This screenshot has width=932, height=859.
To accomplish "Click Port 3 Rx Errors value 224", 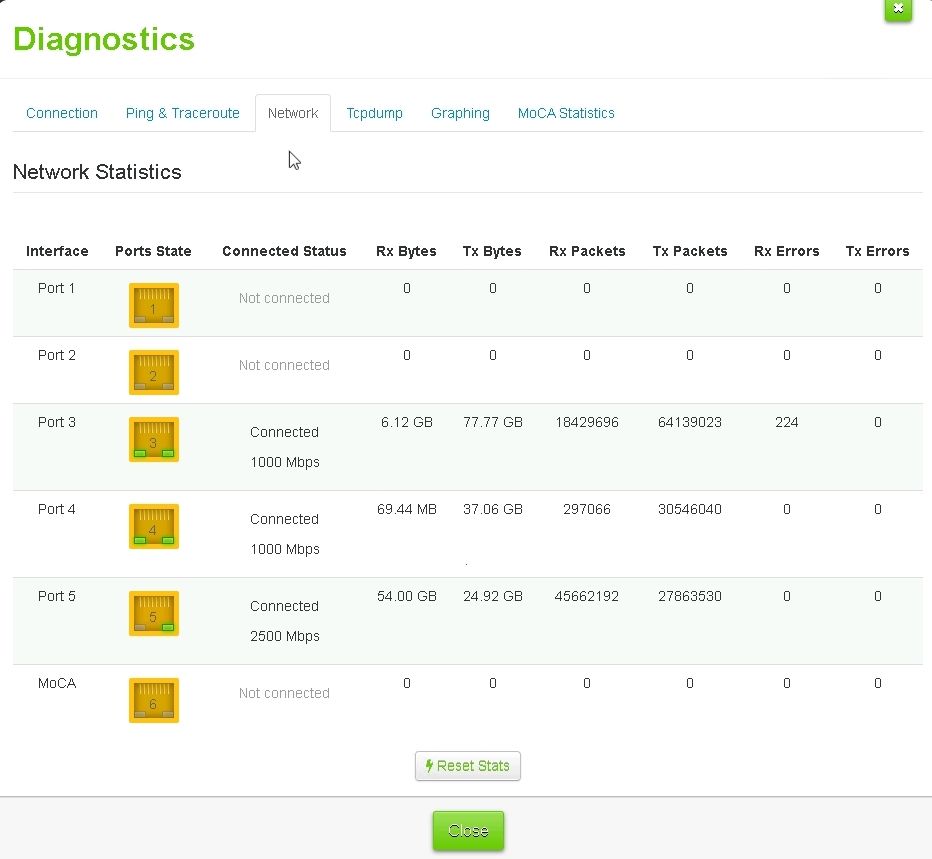I will [786, 422].
